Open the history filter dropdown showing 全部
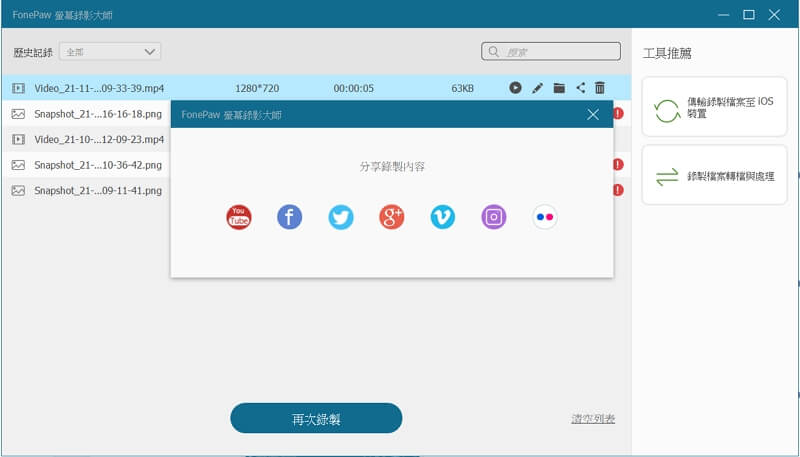This screenshot has width=800, height=457. point(110,52)
